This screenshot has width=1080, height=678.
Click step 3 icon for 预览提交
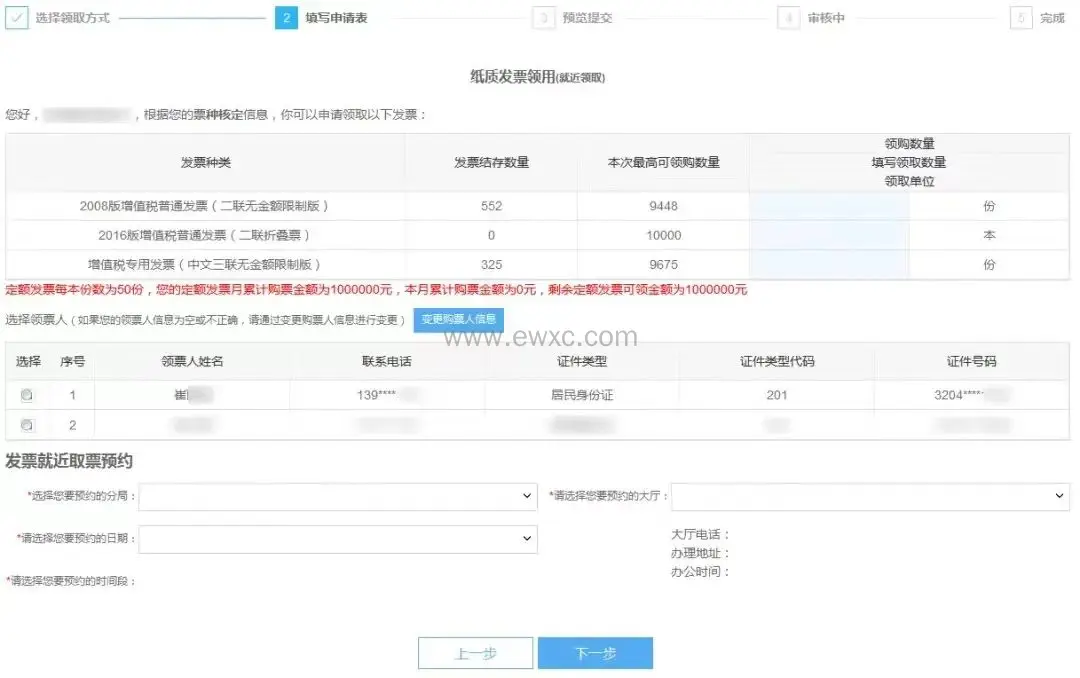(544, 17)
